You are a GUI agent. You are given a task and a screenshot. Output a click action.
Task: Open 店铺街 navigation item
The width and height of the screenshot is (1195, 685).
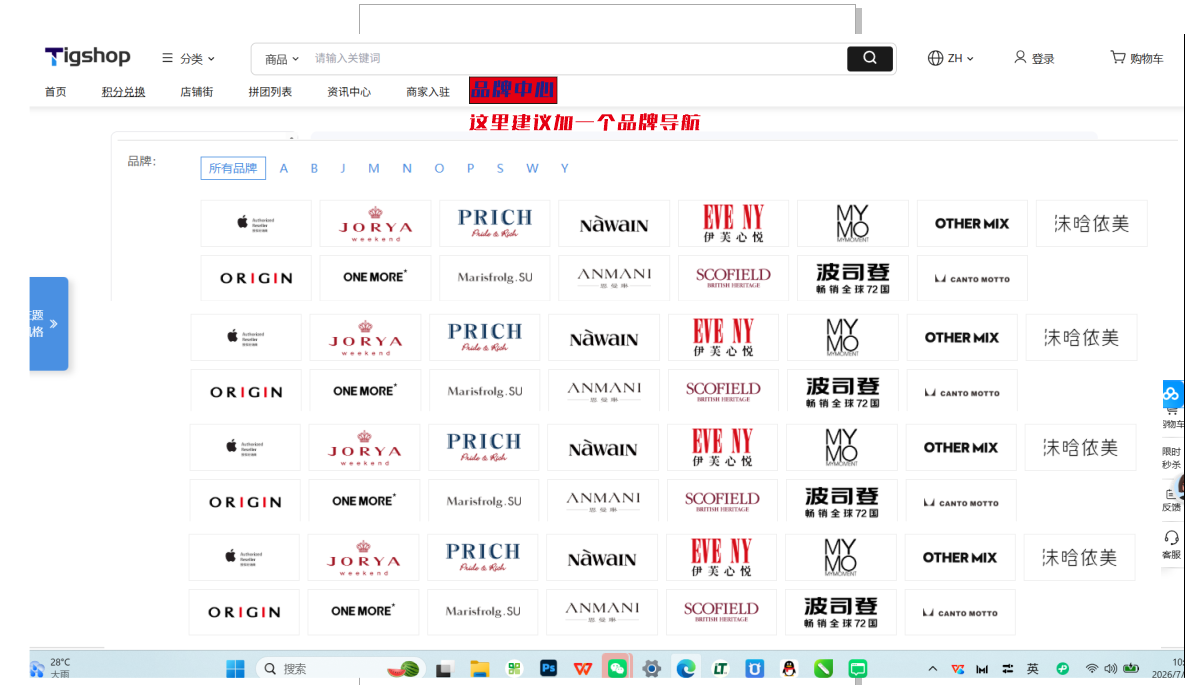(197, 92)
